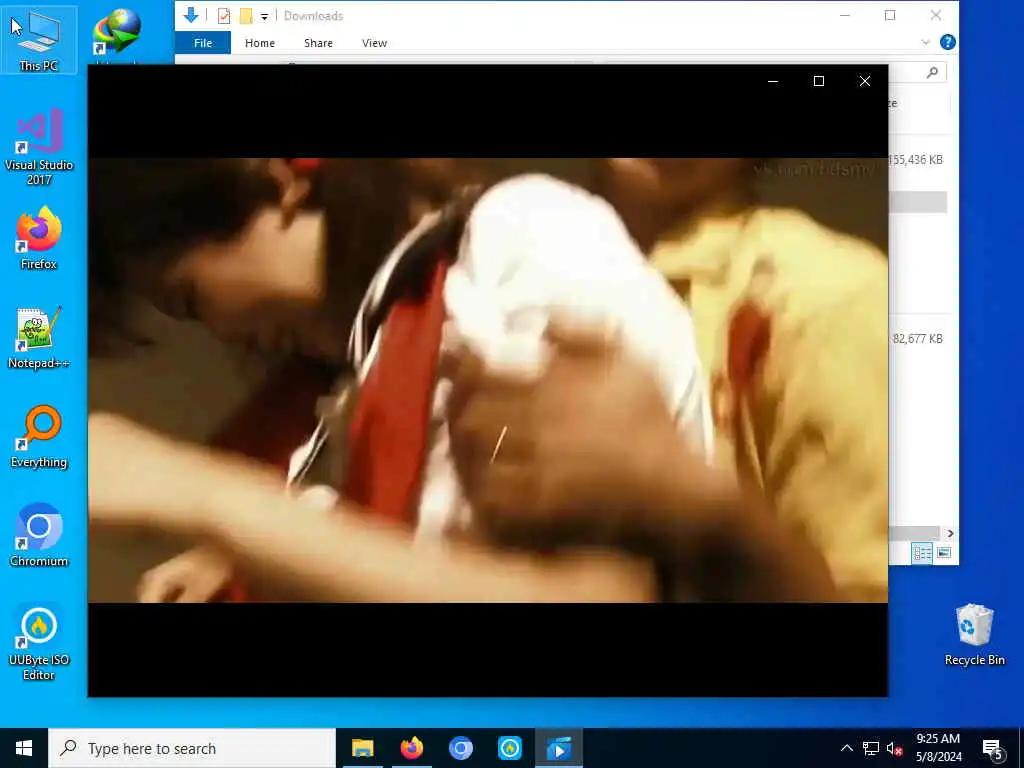Switch to Home ribbon tab in Explorer
The height and width of the screenshot is (768, 1024).
pos(259,42)
